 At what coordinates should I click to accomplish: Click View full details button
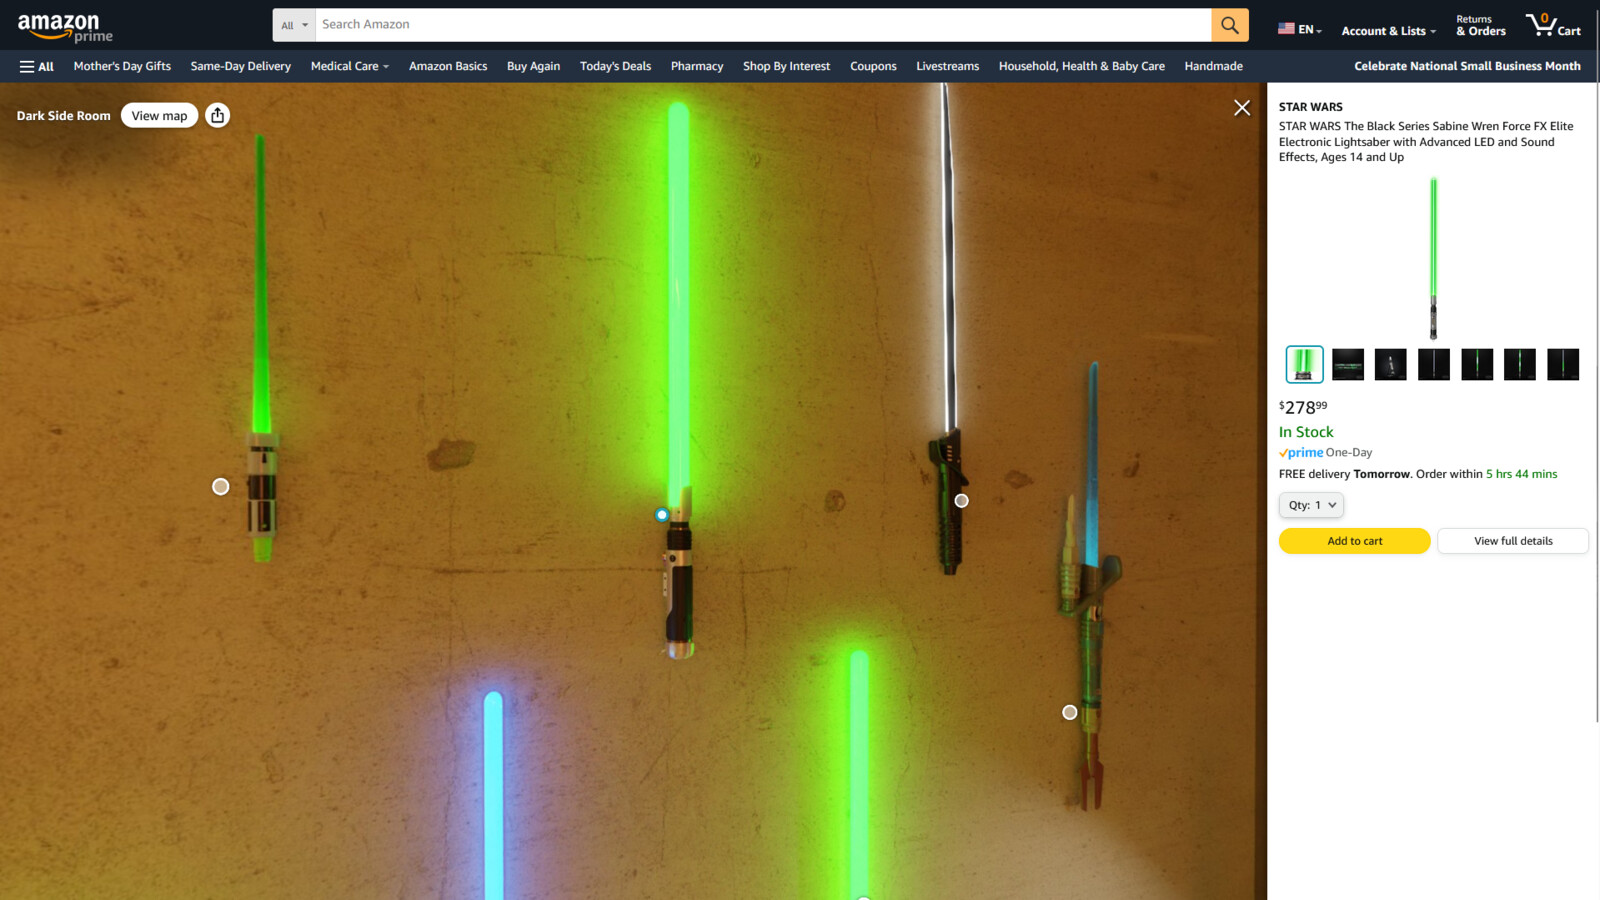(1513, 541)
